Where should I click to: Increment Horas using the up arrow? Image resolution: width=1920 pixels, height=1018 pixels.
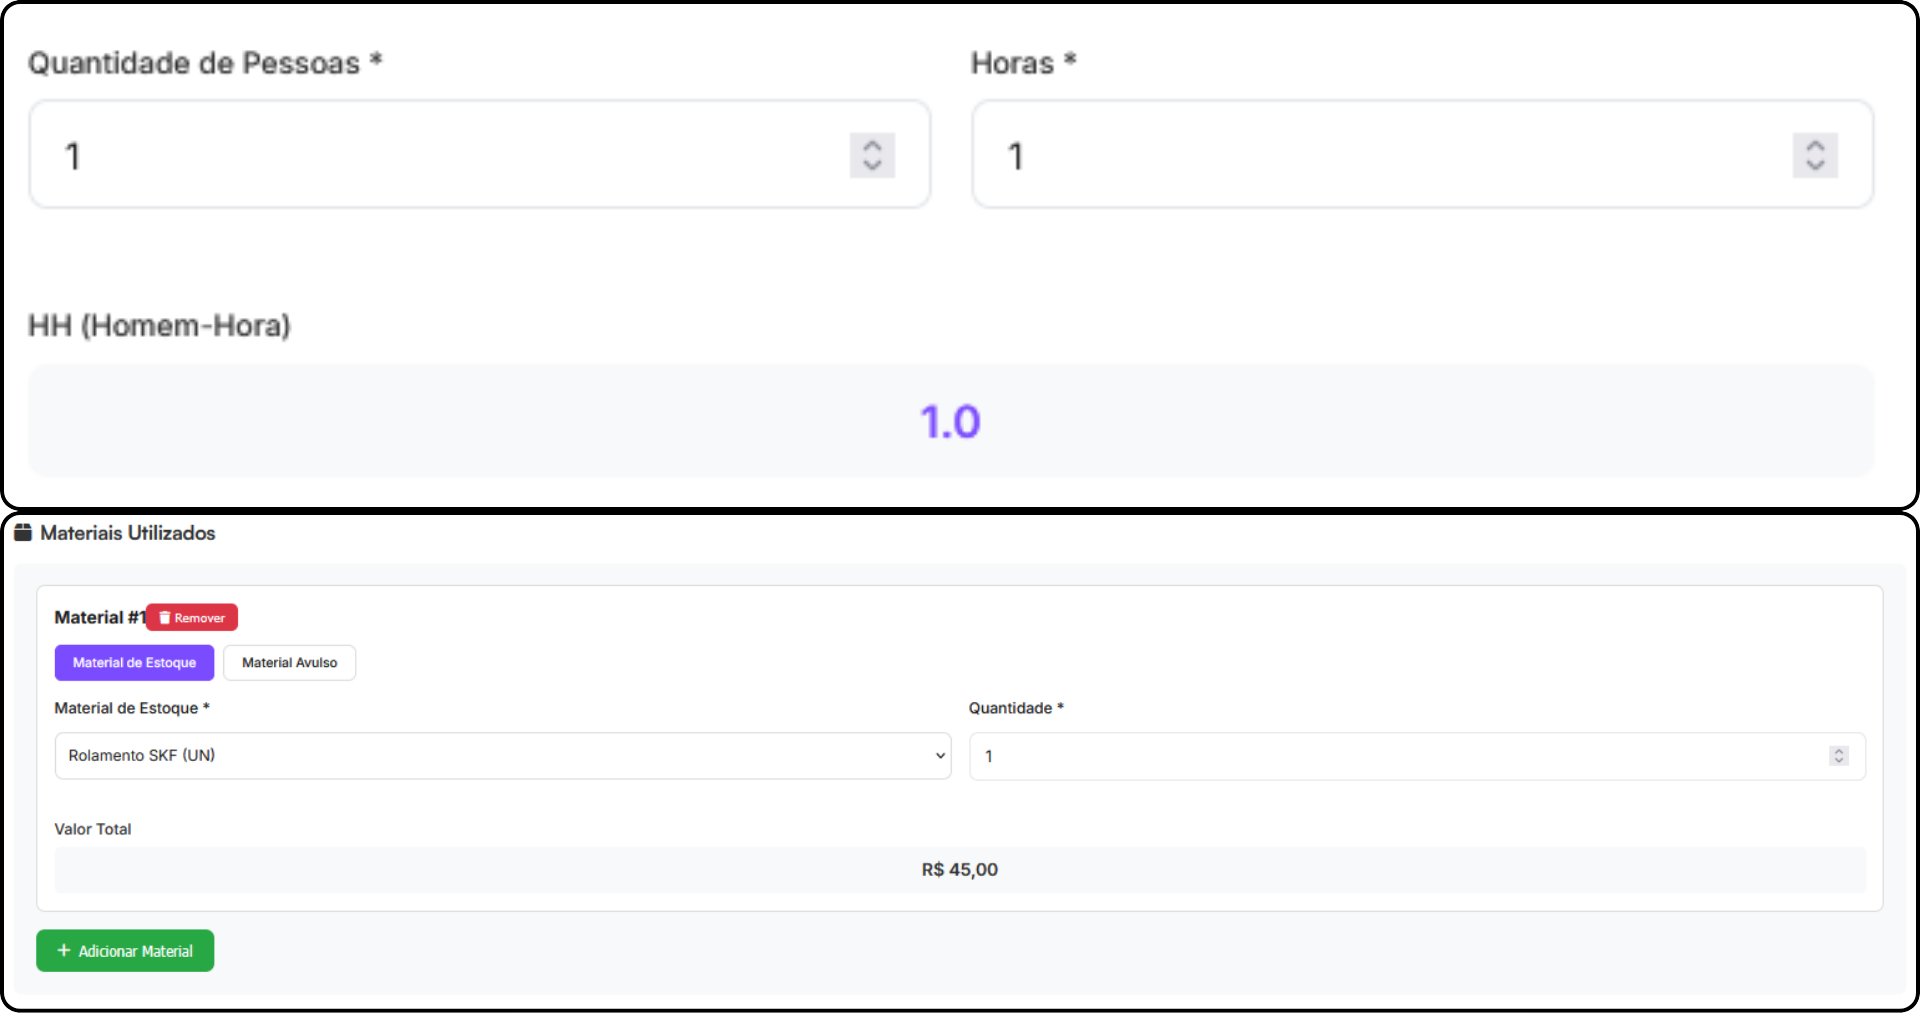tap(1815, 145)
